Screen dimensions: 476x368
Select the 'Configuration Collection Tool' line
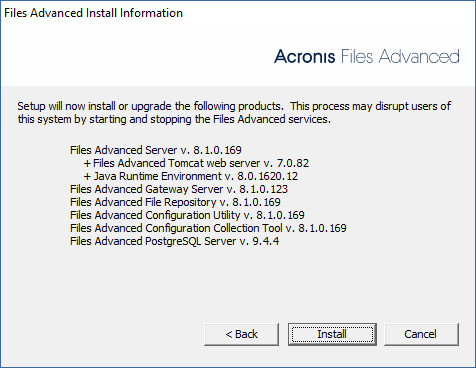(208, 228)
